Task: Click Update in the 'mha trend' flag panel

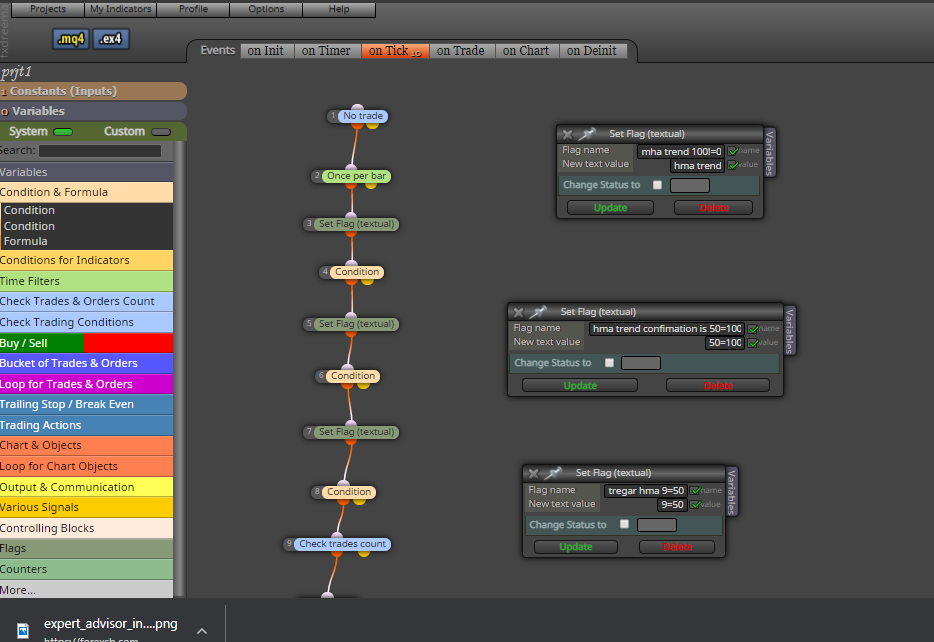Action: (x=611, y=207)
